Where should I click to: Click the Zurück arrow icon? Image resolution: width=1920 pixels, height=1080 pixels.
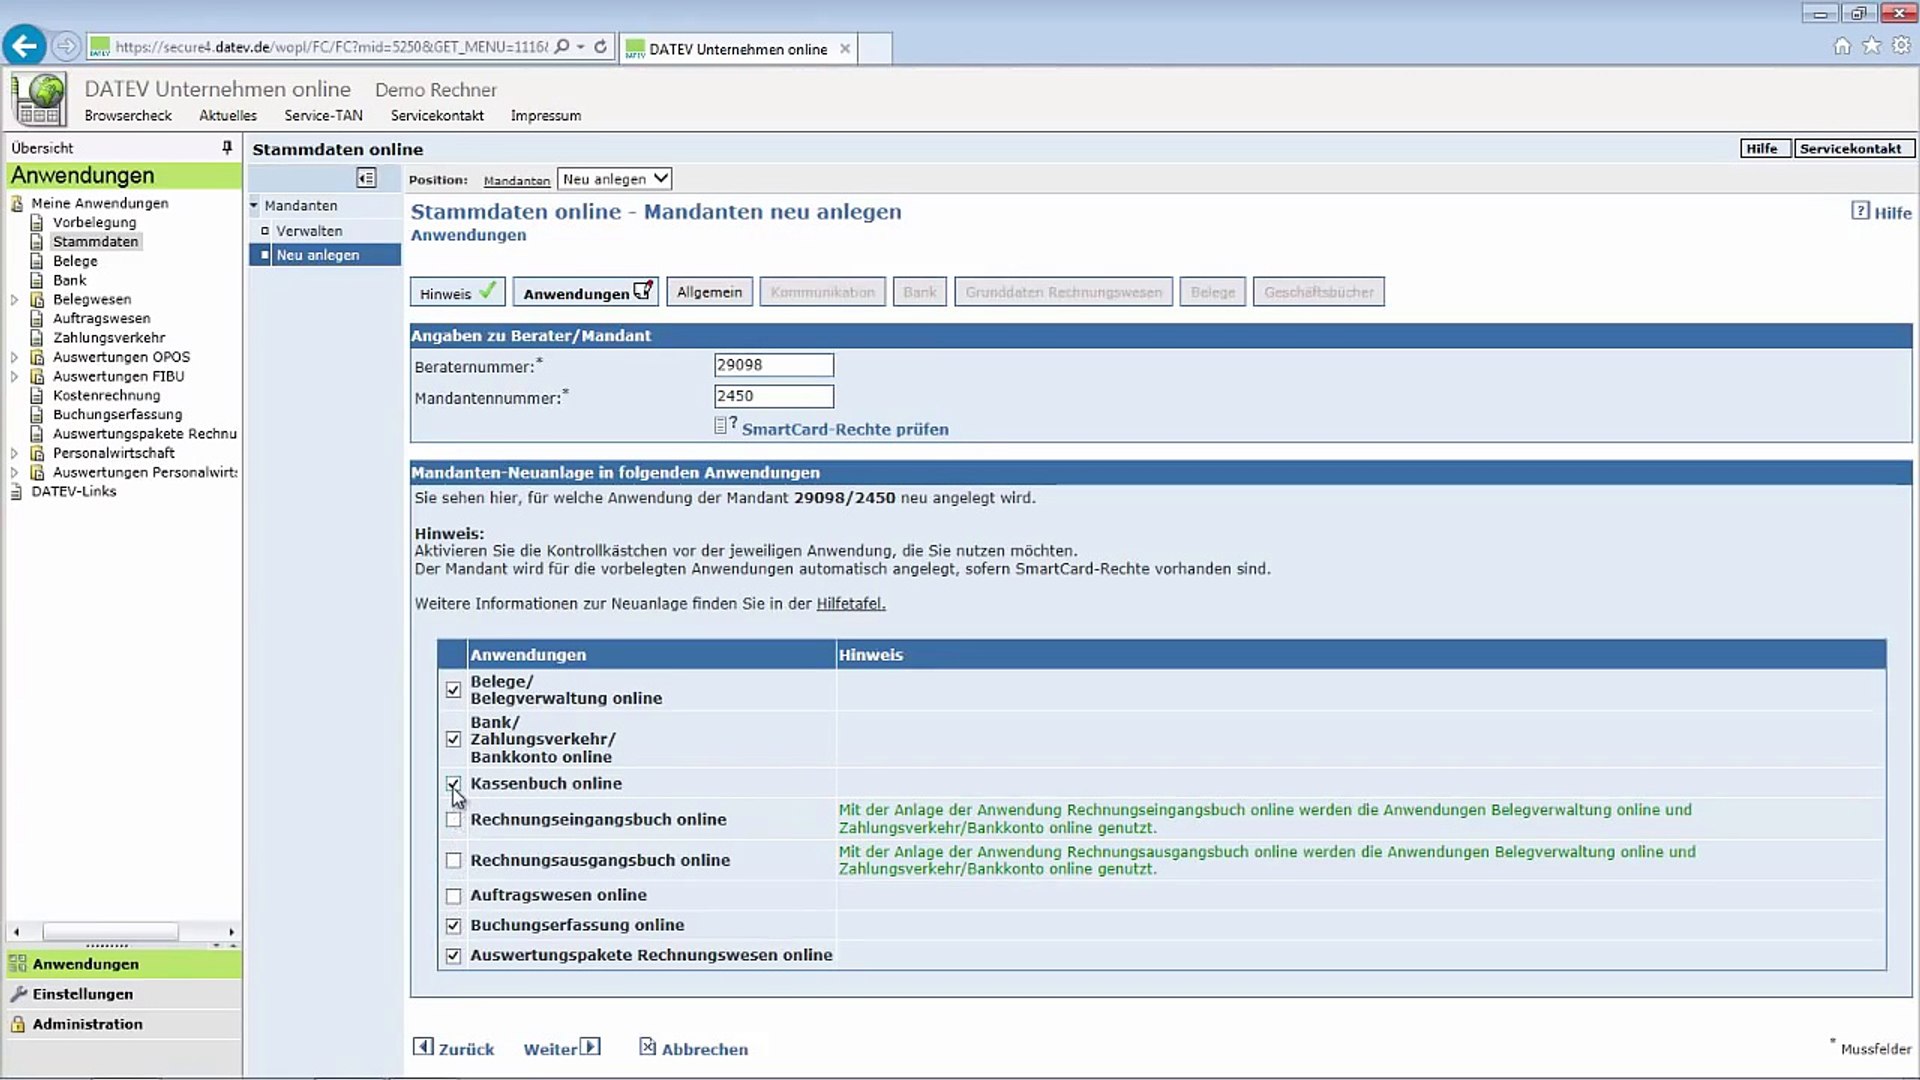423,1046
